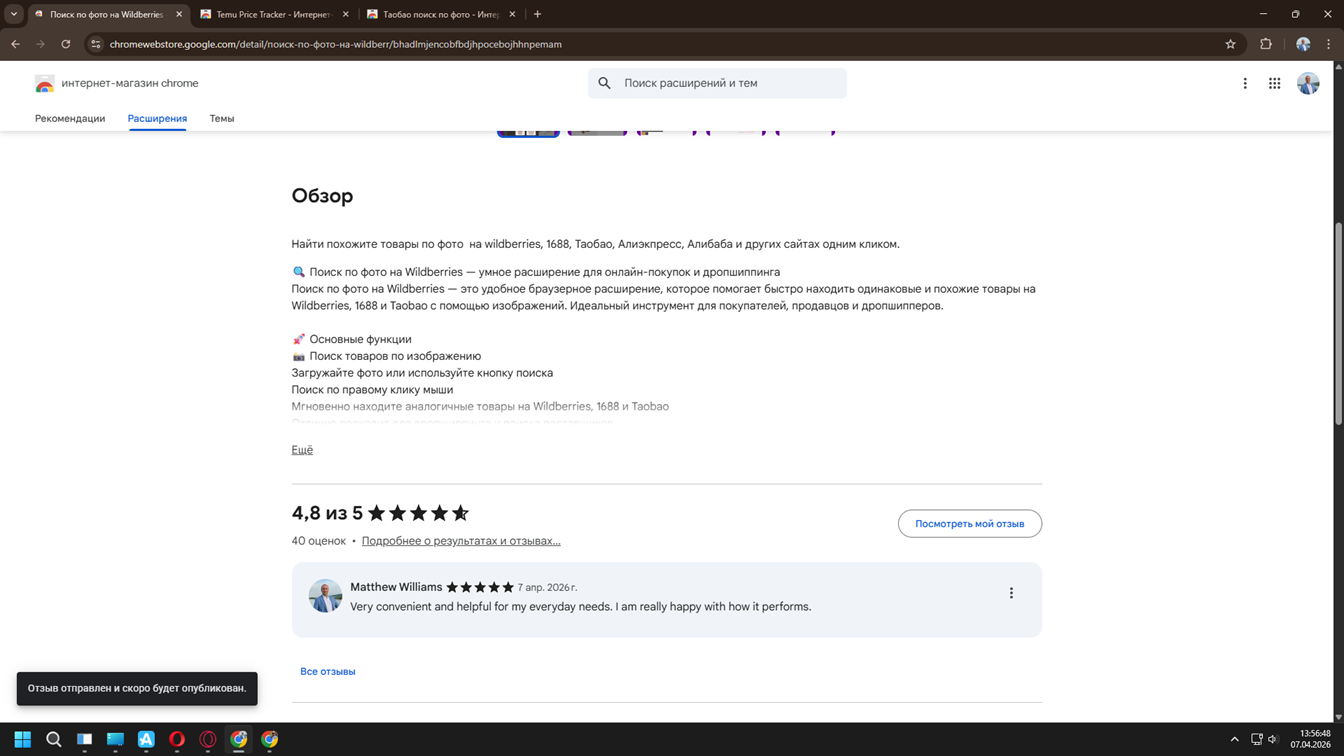Image resolution: width=1344 pixels, height=756 pixels.
Task: Click Посмотреть мой отзыв button
Action: (x=970, y=524)
